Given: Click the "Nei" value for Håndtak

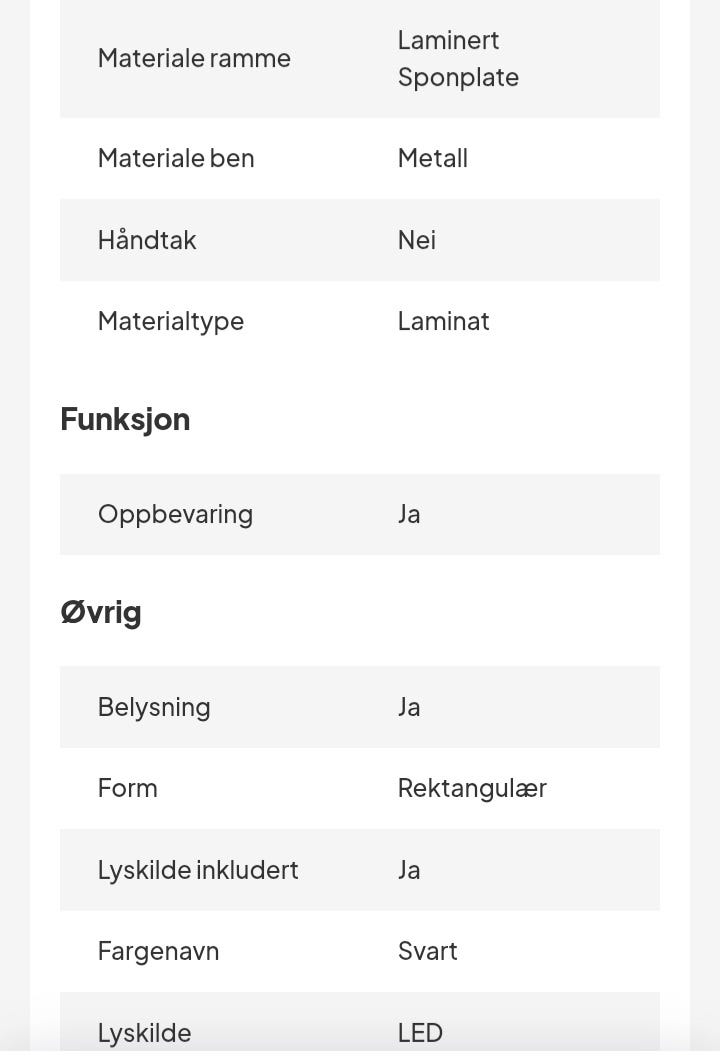Looking at the screenshot, I should [416, 240].
